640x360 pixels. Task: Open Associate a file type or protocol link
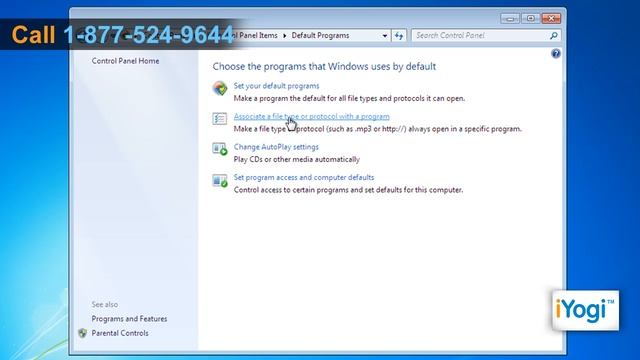[x=311, y=117]
